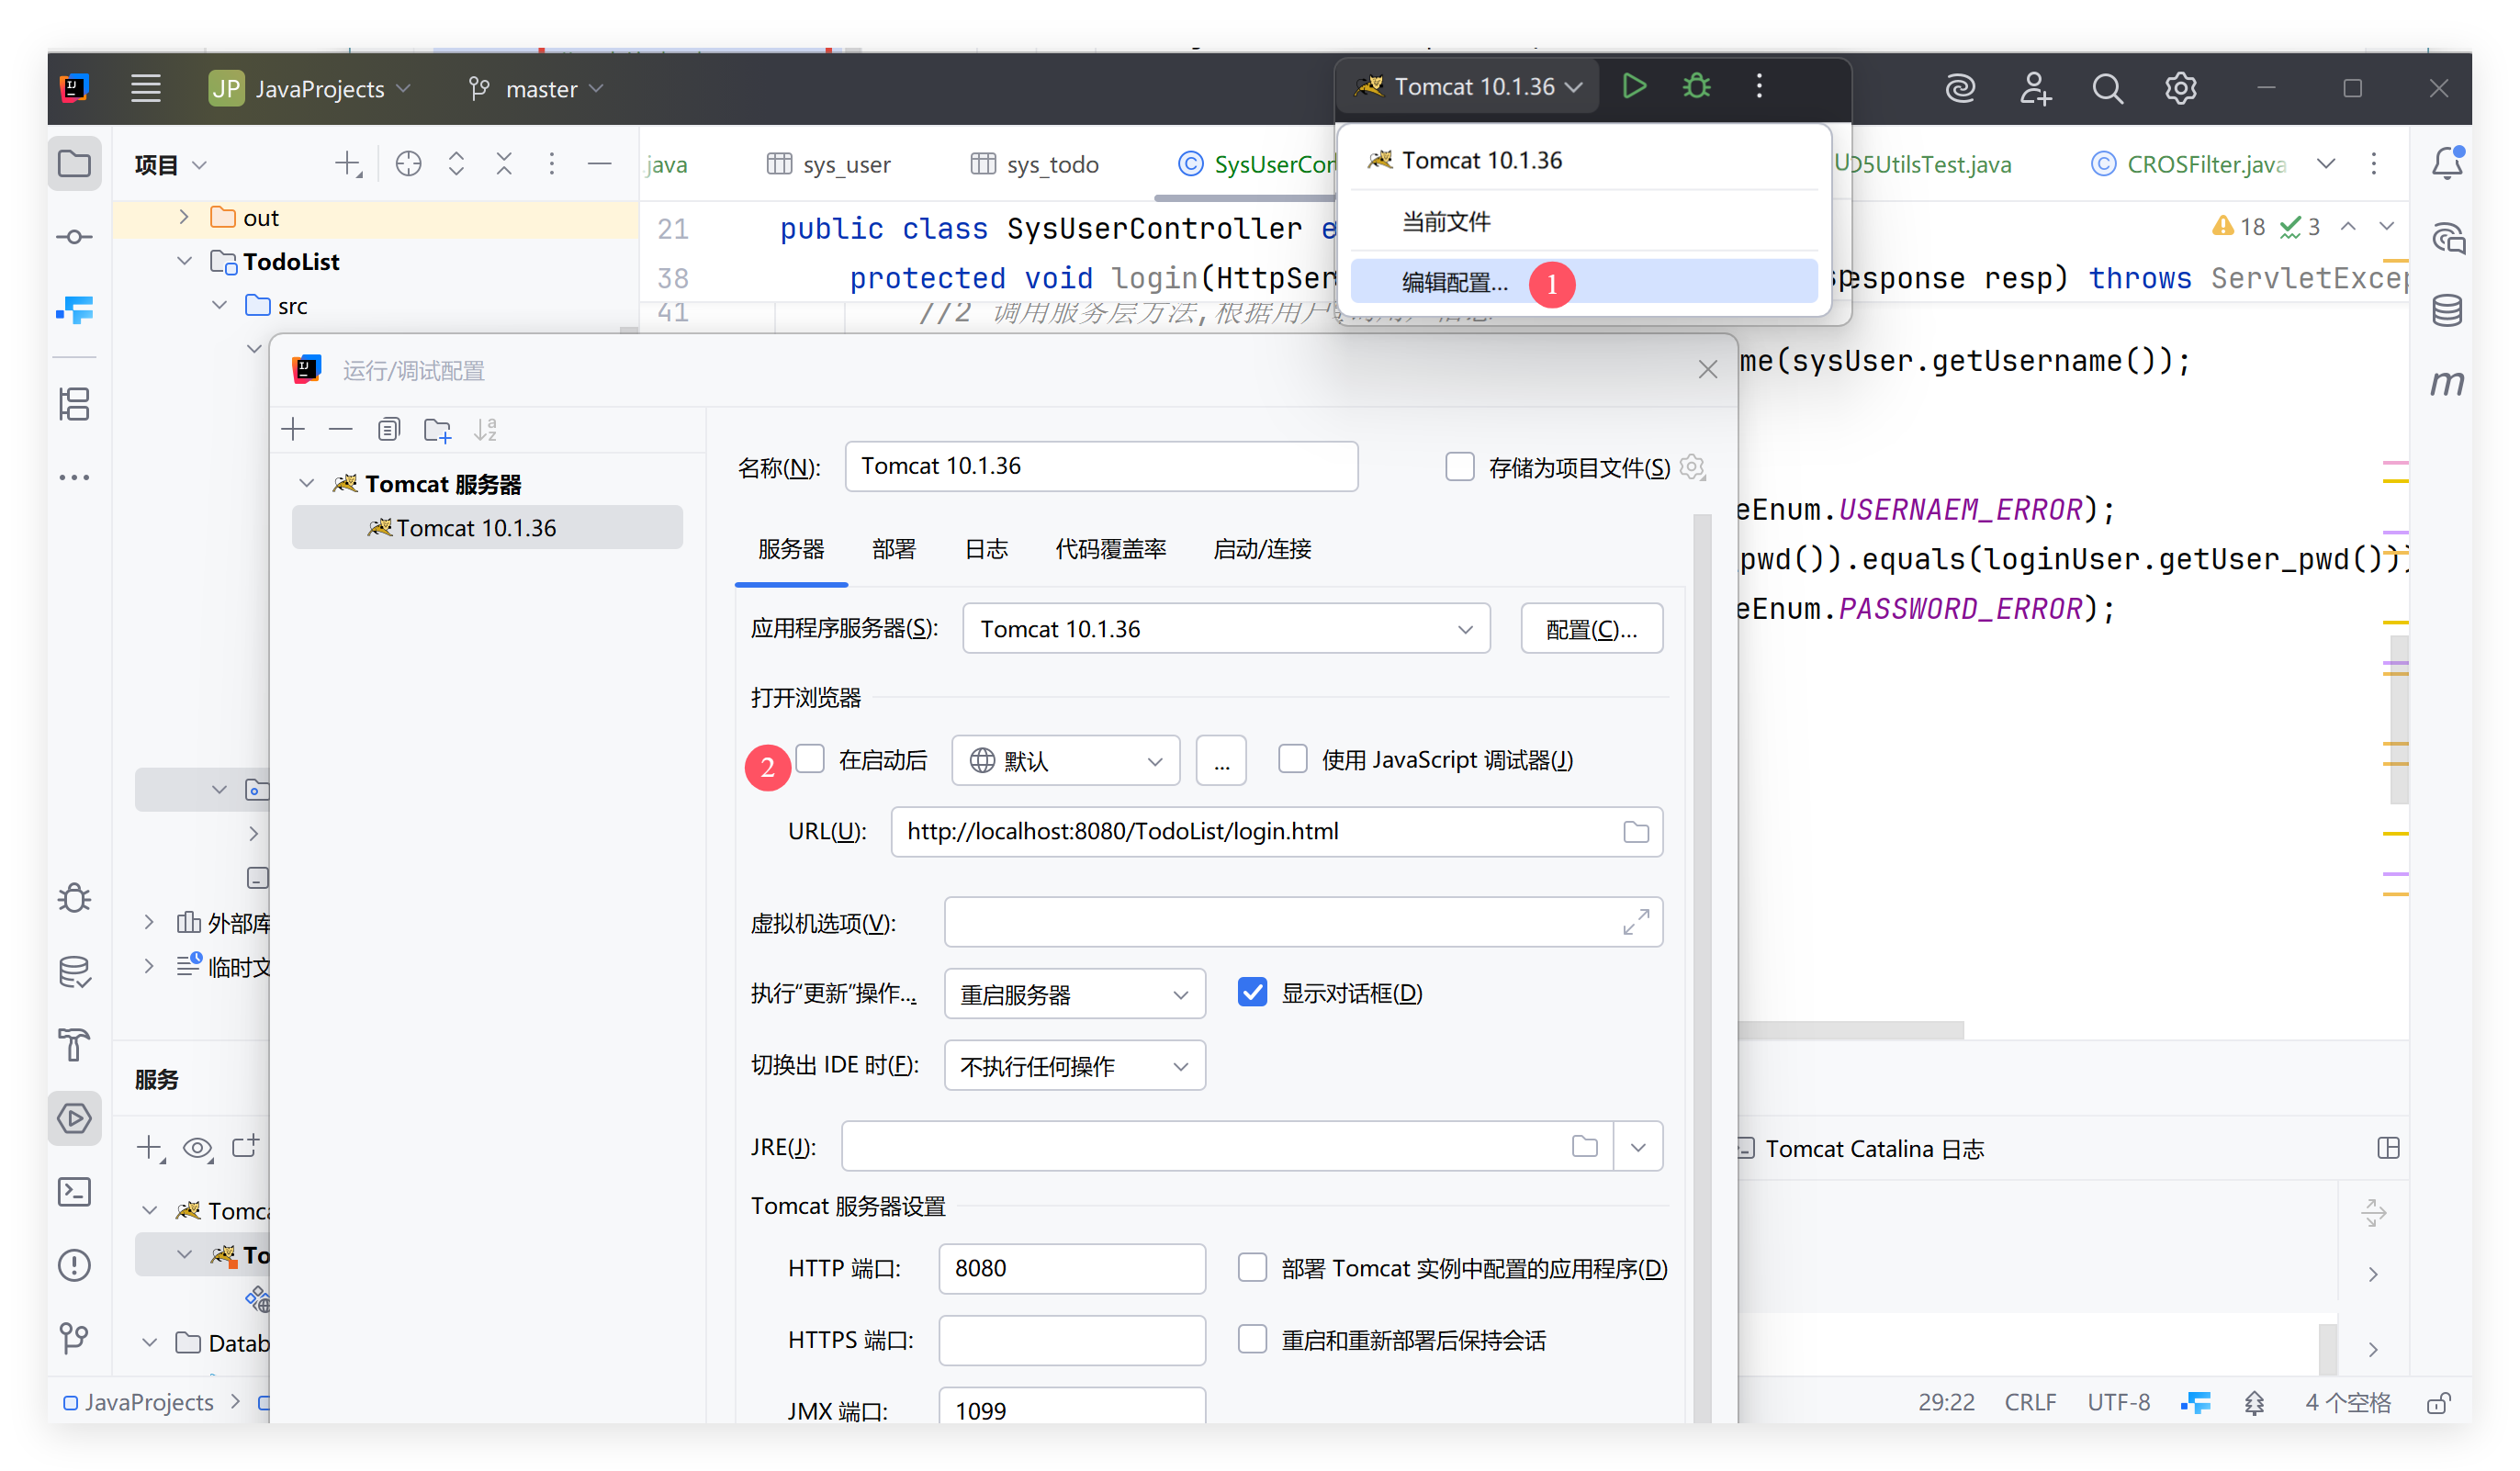Select current file menu entry

point(1583,221)
